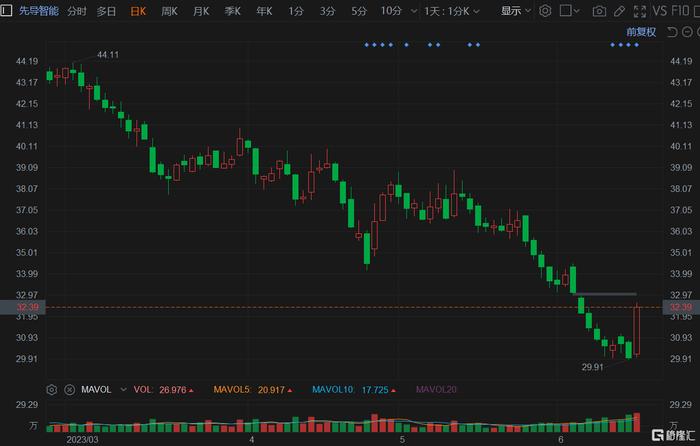The width and height of the screenshot is (700, 446).
Task: Select the 年K yearly tab
Action: pos(264,11)
